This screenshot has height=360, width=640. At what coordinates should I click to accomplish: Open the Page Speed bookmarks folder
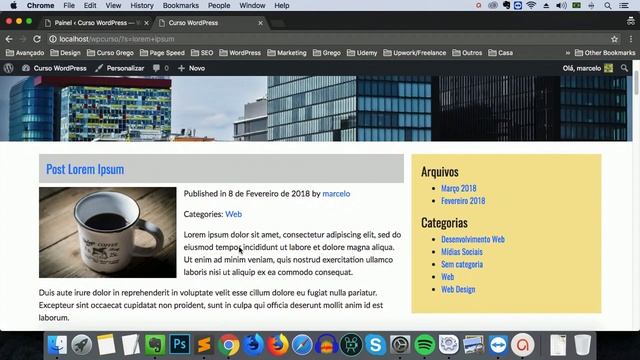click(x=162, y=53)
